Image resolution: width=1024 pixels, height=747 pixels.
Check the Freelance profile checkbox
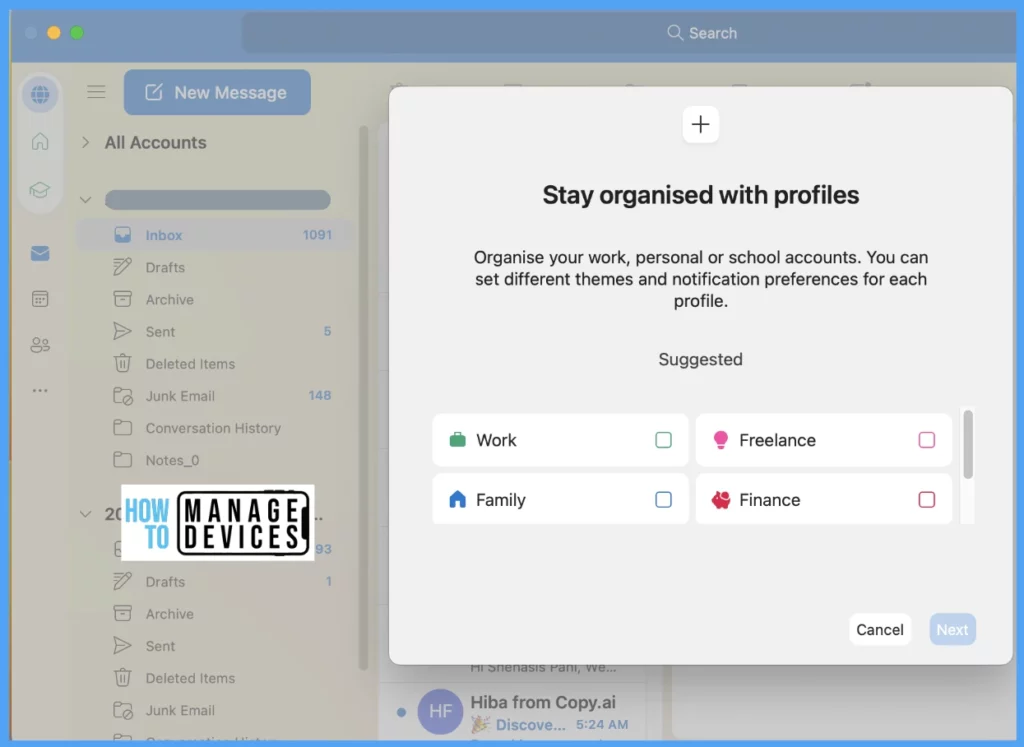(926, 440)
